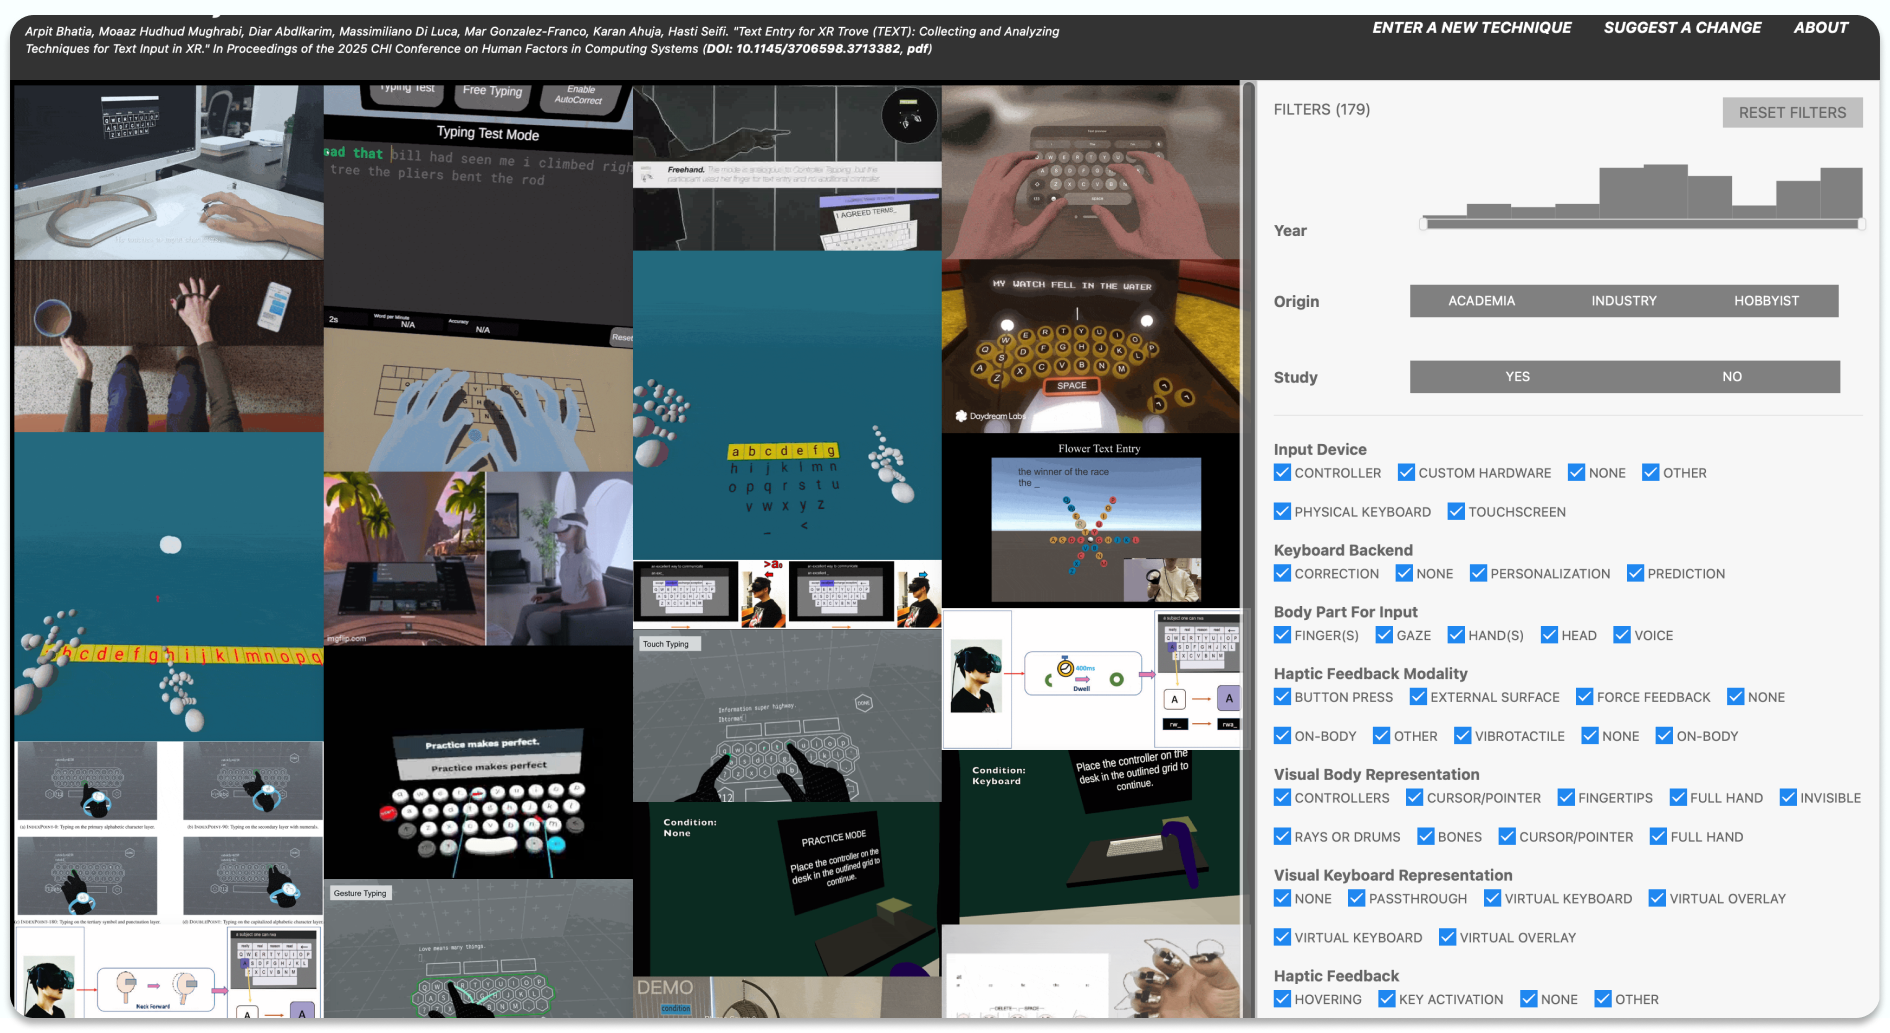Click the Year range slider track
Image resolution: width=1890 pixels, height=1033 pixels.
click(1641, 224)
